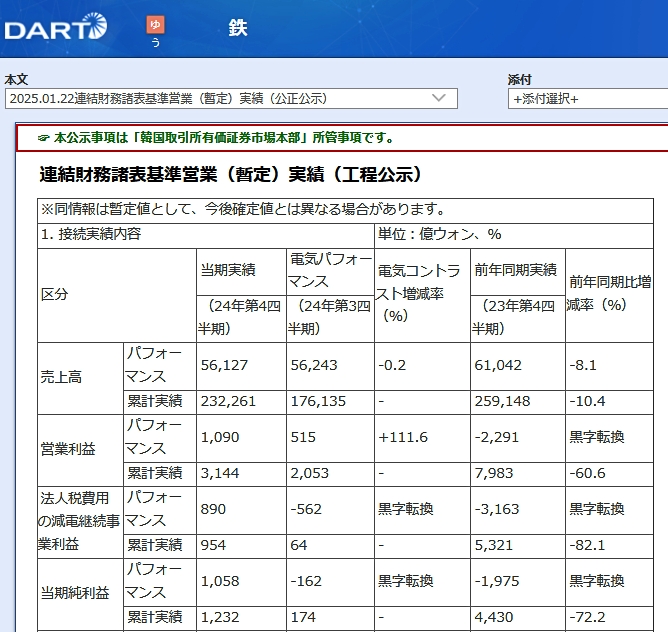Click the orange ゆ market badge icon

coord(155,25)
